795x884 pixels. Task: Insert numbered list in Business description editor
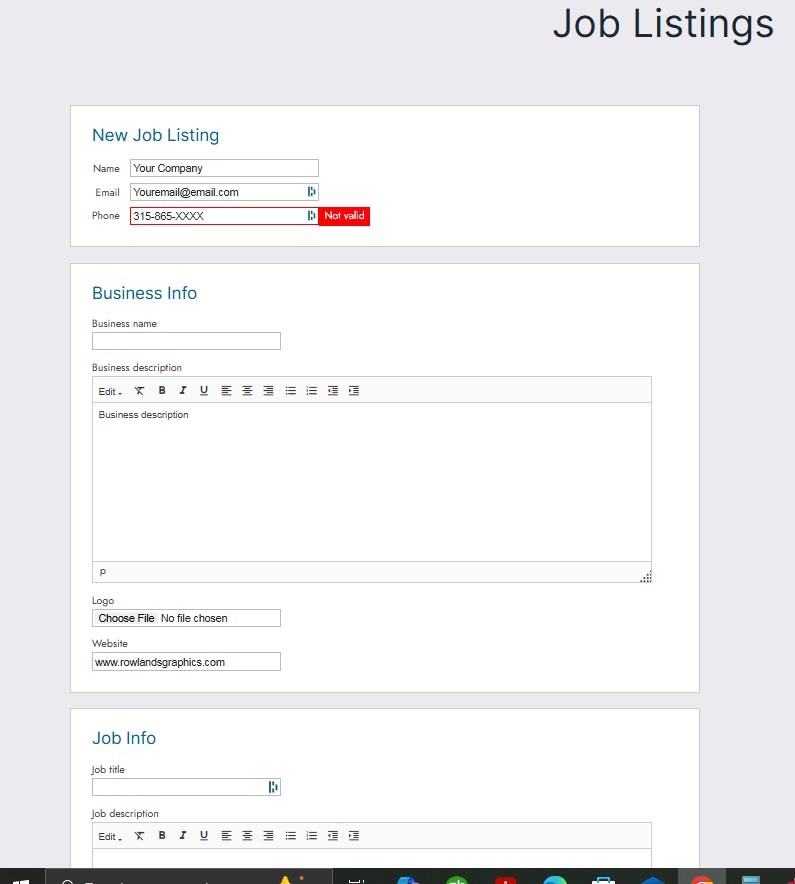(x=311, y=391)
